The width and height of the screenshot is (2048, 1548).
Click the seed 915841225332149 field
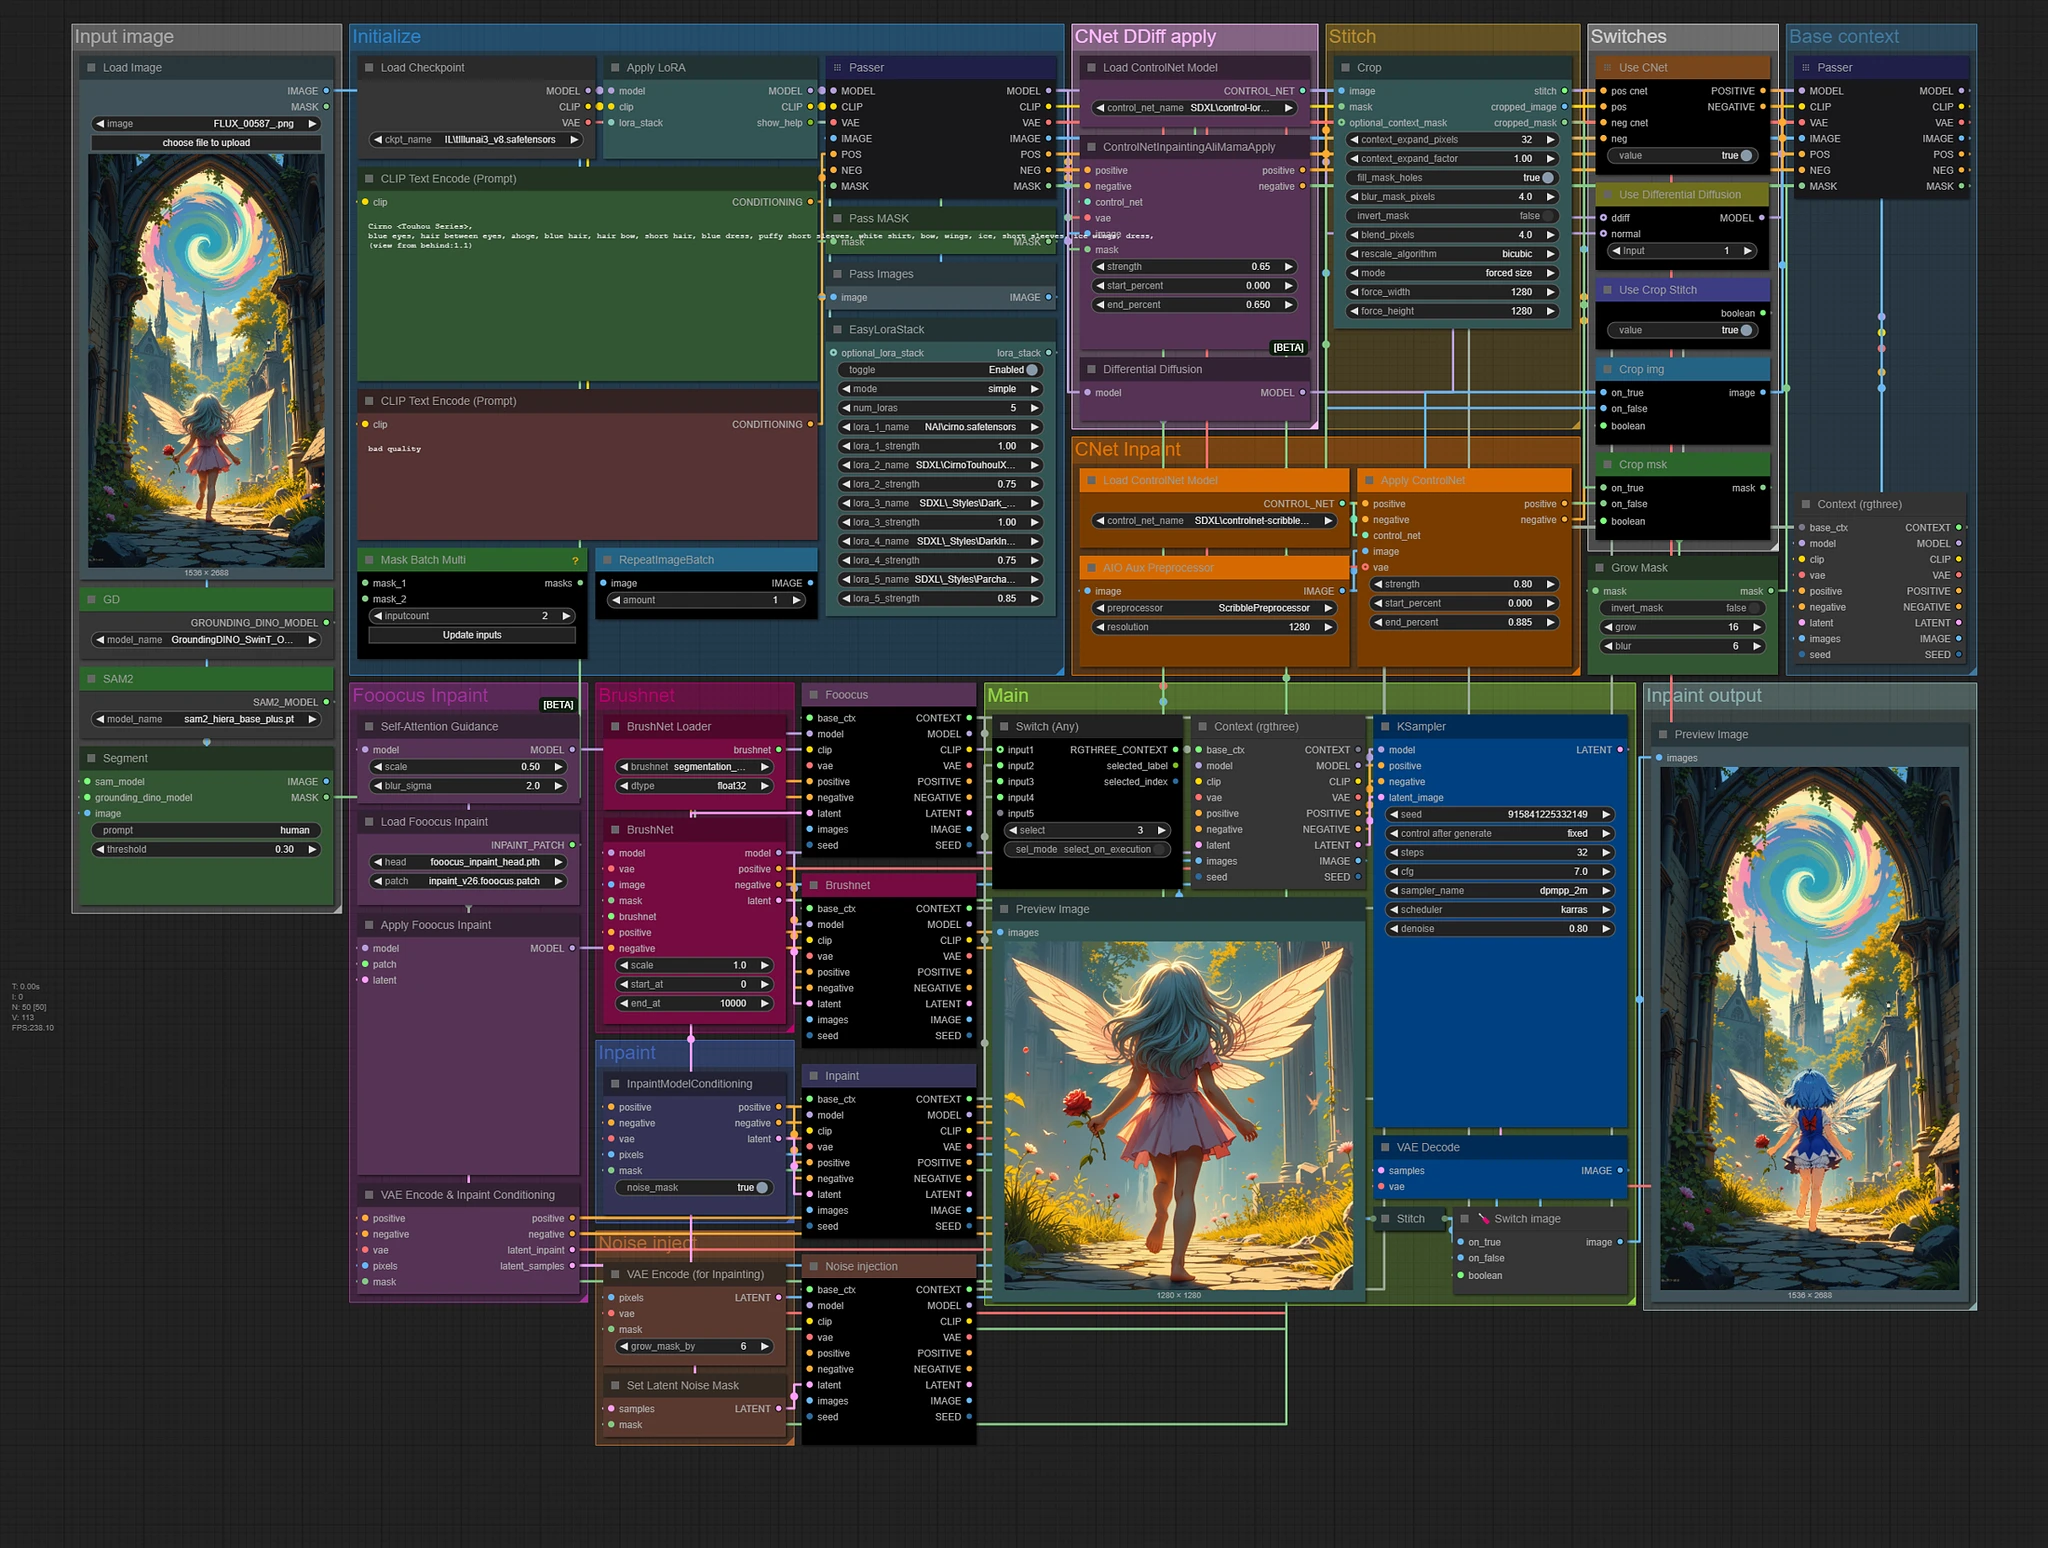1500,815
